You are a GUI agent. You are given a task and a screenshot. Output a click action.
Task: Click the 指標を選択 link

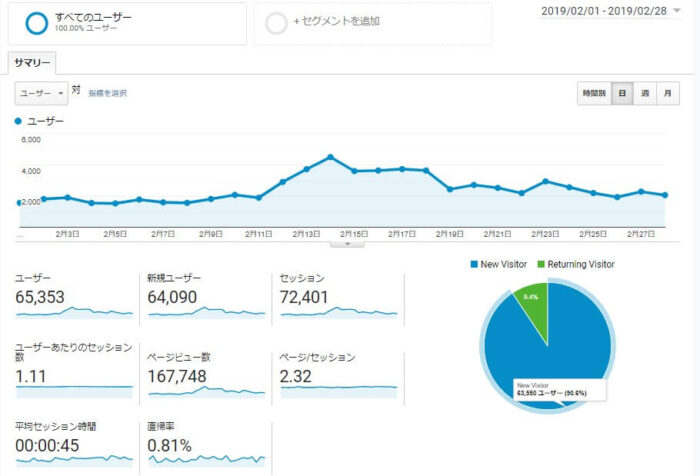tap(108, 93)
